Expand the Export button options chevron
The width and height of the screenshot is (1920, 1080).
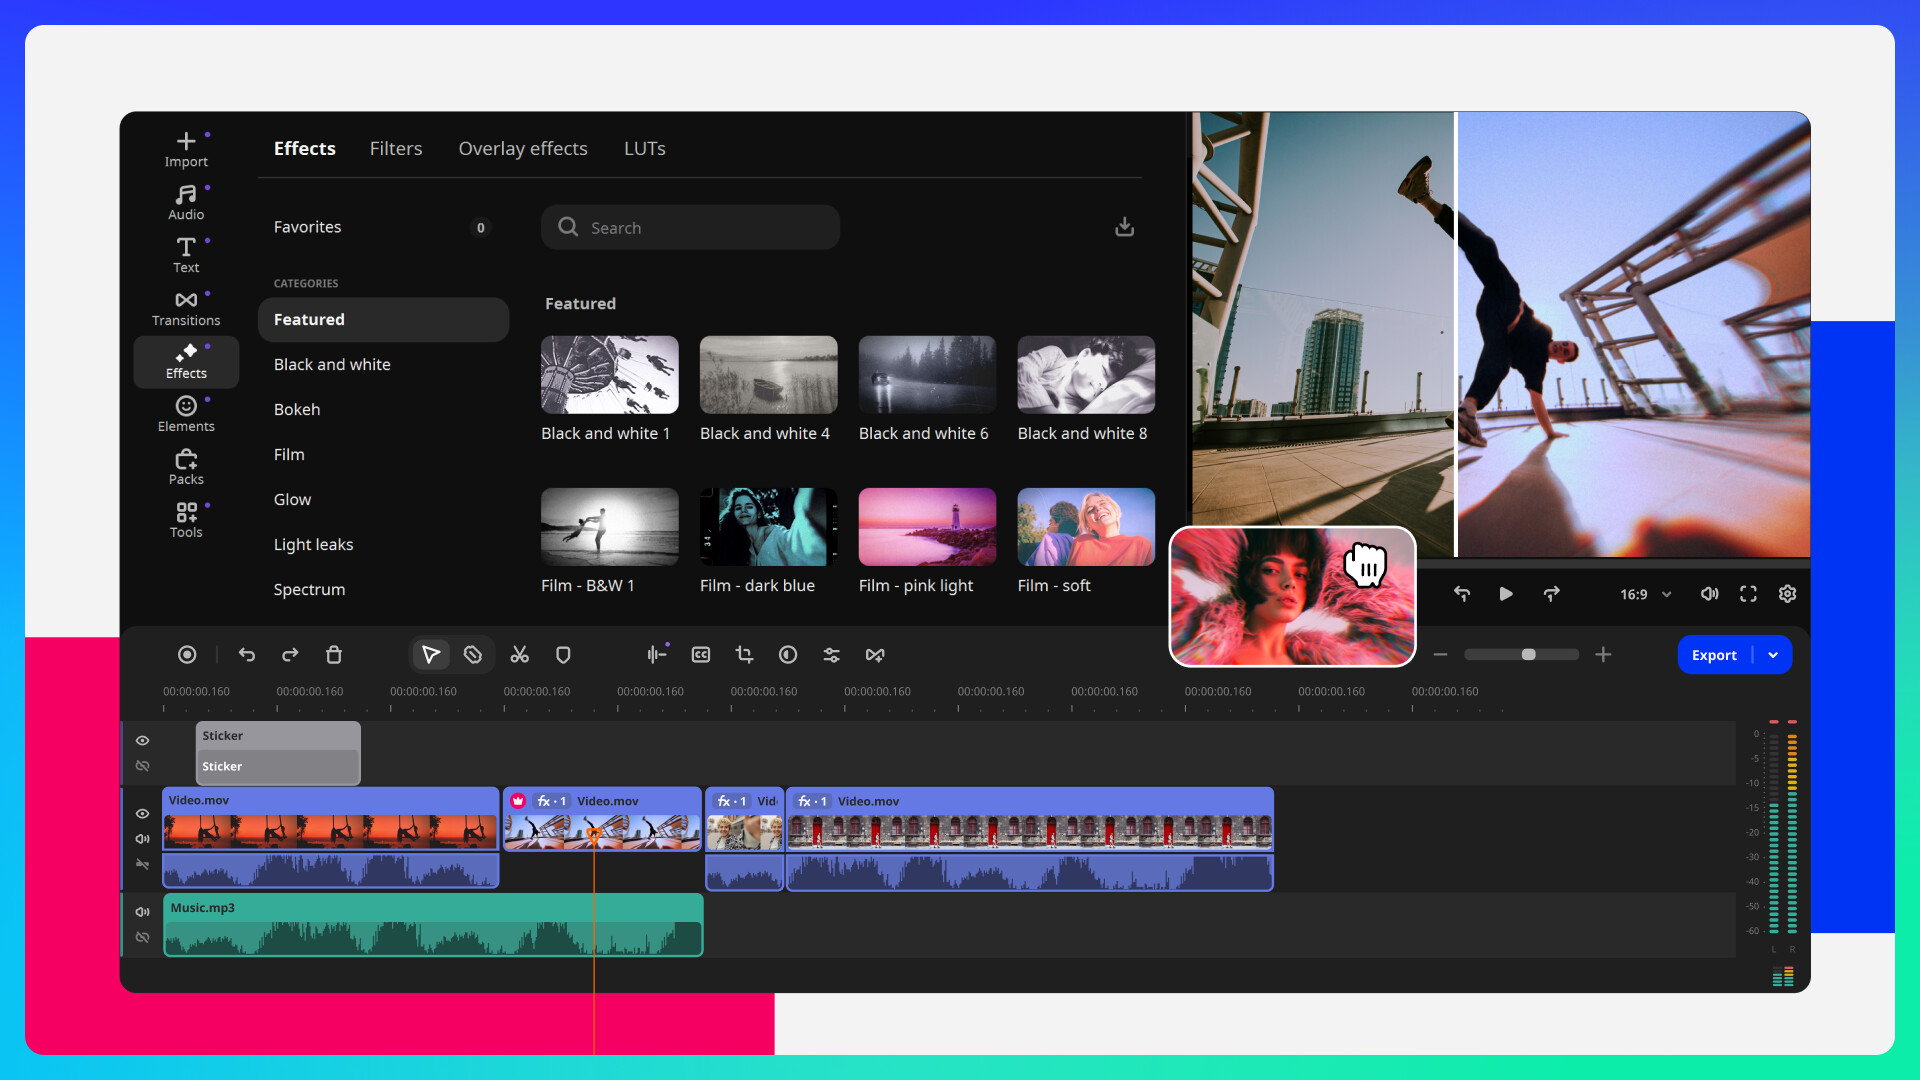coord(1774,655)
